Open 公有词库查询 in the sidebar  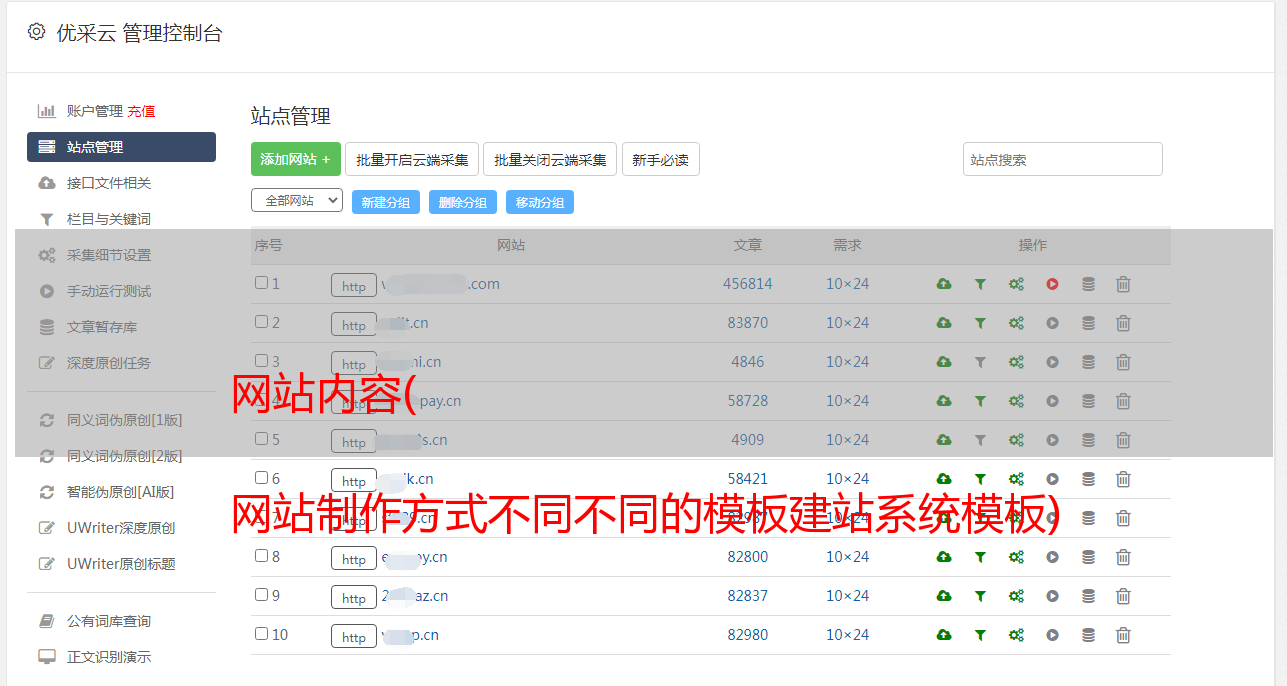(109, 621)
